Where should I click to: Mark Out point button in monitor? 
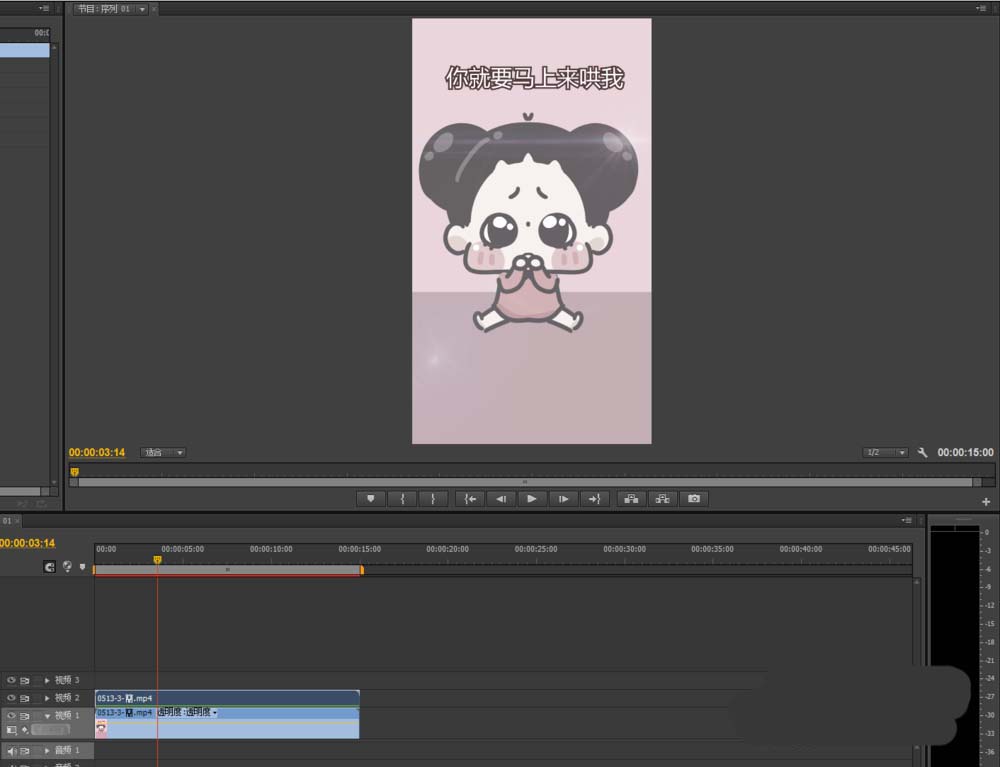click(x=433, y=499)
